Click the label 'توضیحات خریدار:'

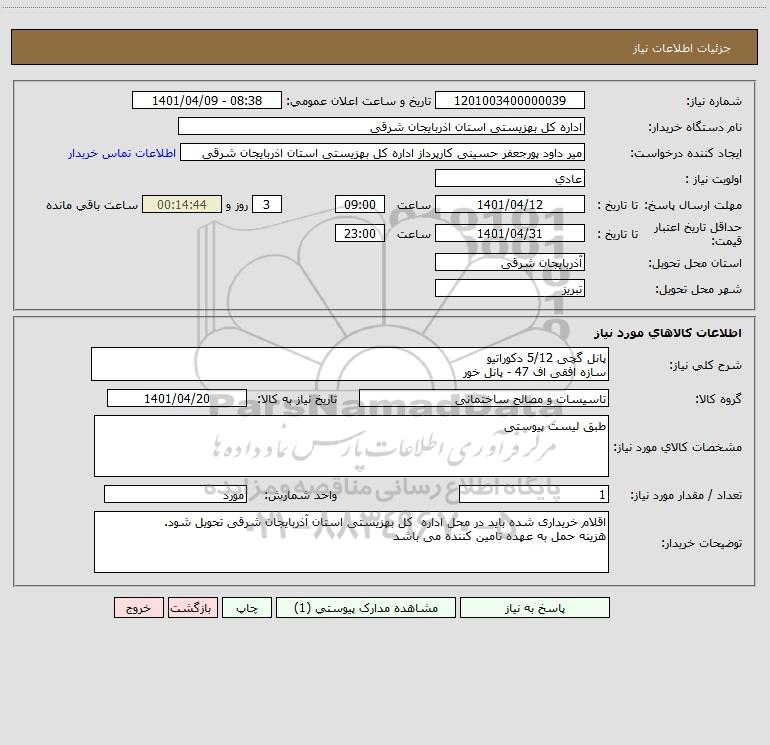(x=701, y=544)
